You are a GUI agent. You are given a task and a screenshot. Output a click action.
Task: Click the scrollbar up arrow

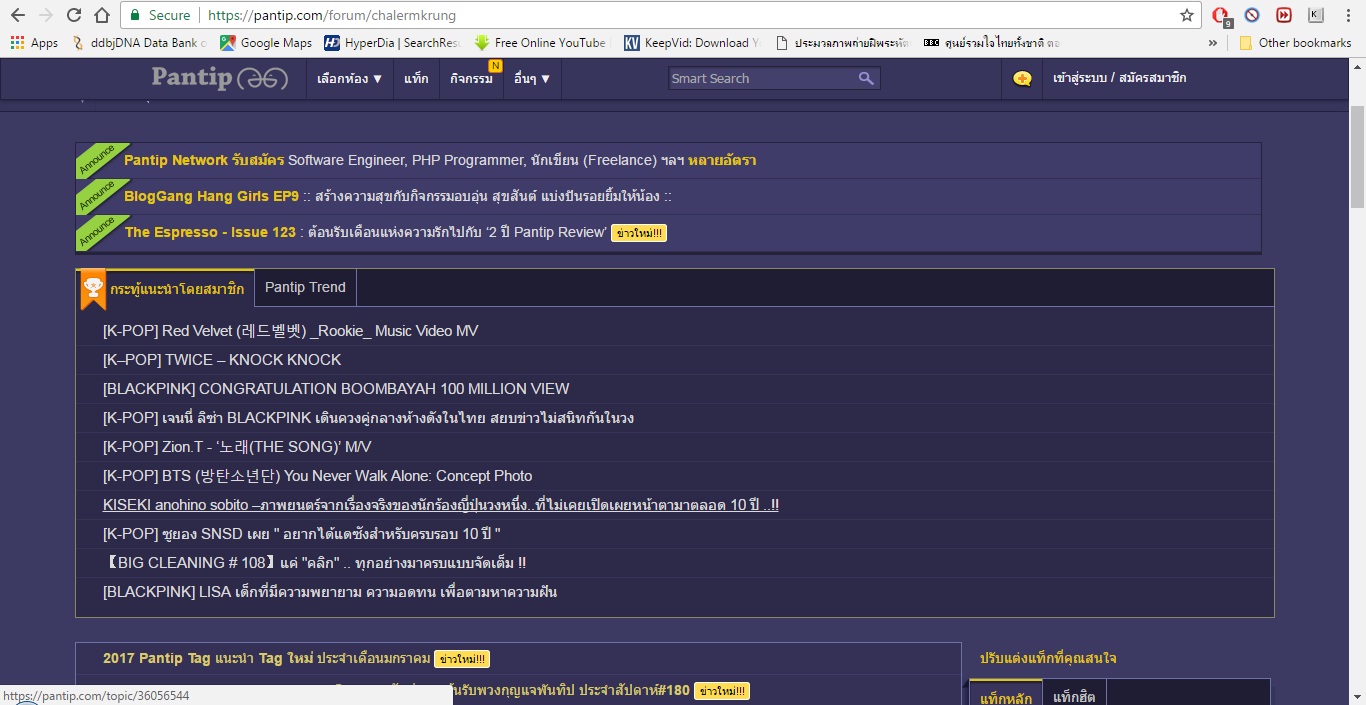pyautogui.click(x=1357, y=66)
